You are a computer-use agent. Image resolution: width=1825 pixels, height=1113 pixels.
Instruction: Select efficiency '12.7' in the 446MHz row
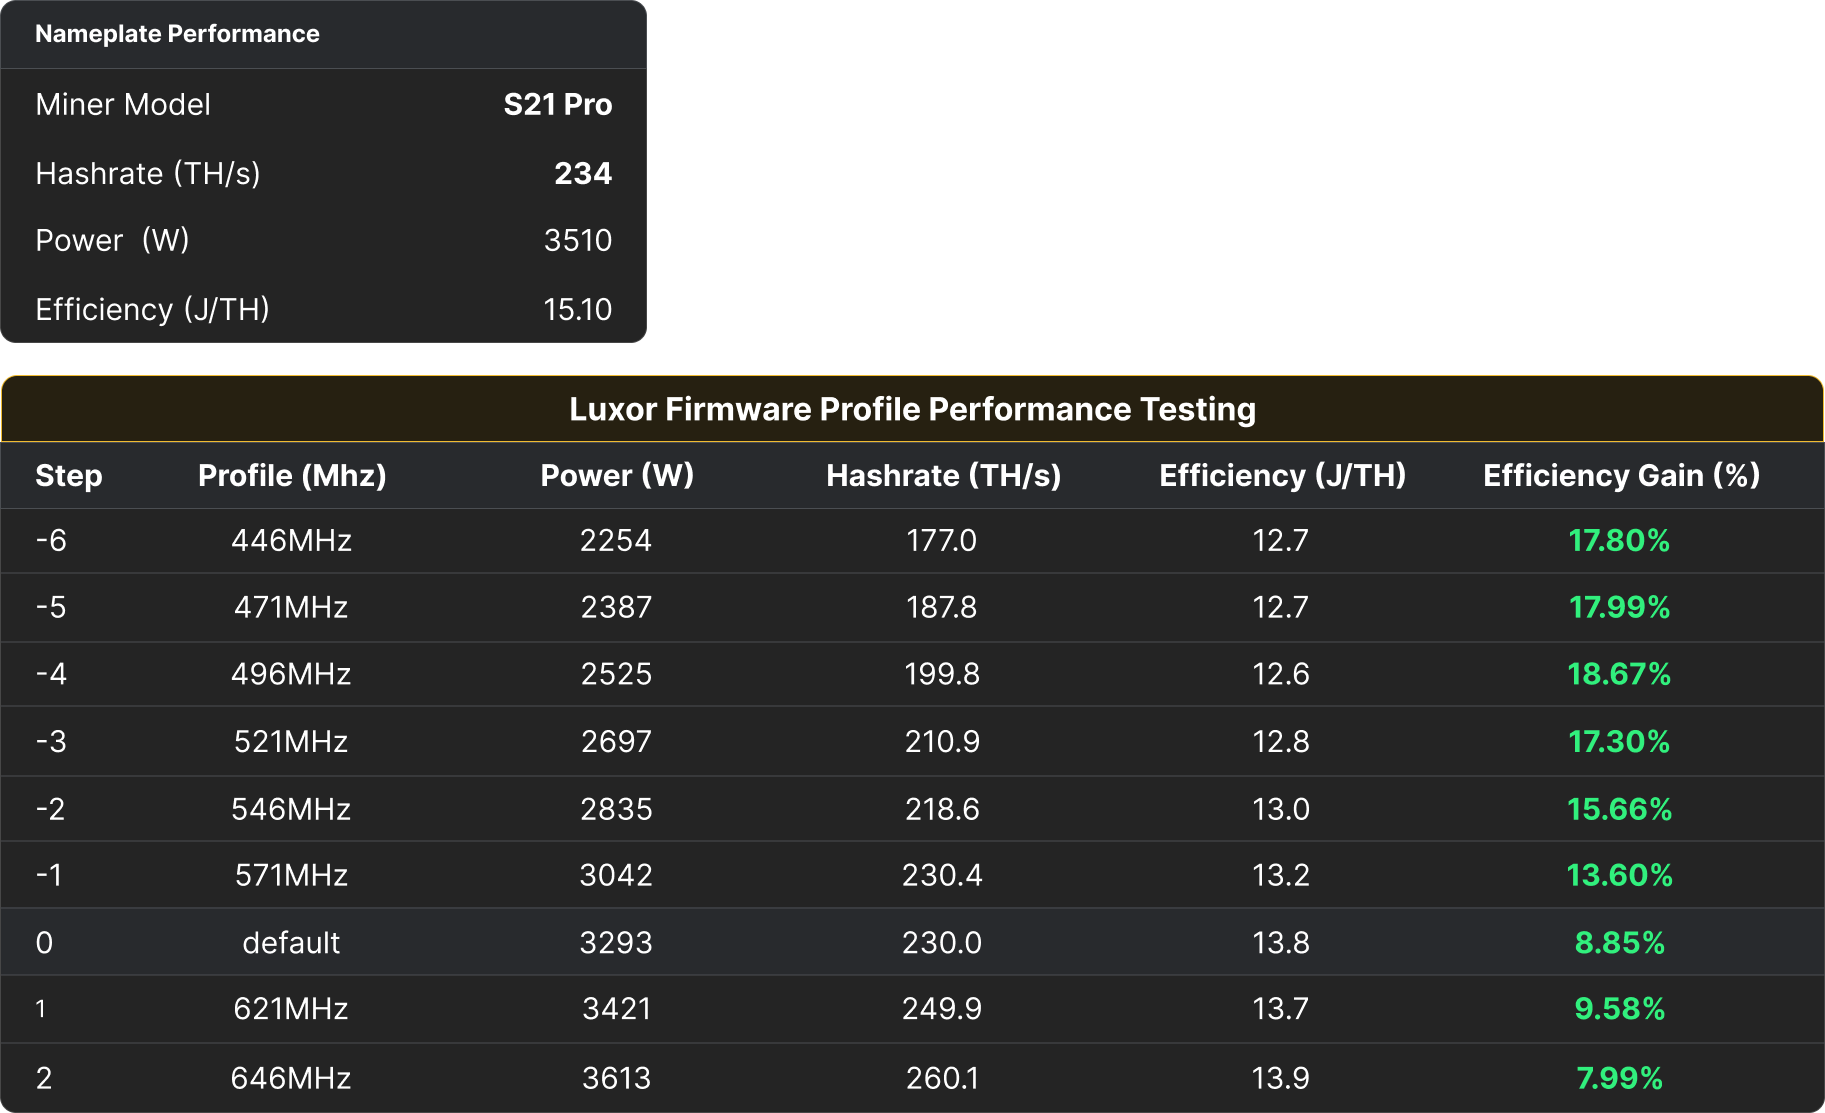[1280, 540]
